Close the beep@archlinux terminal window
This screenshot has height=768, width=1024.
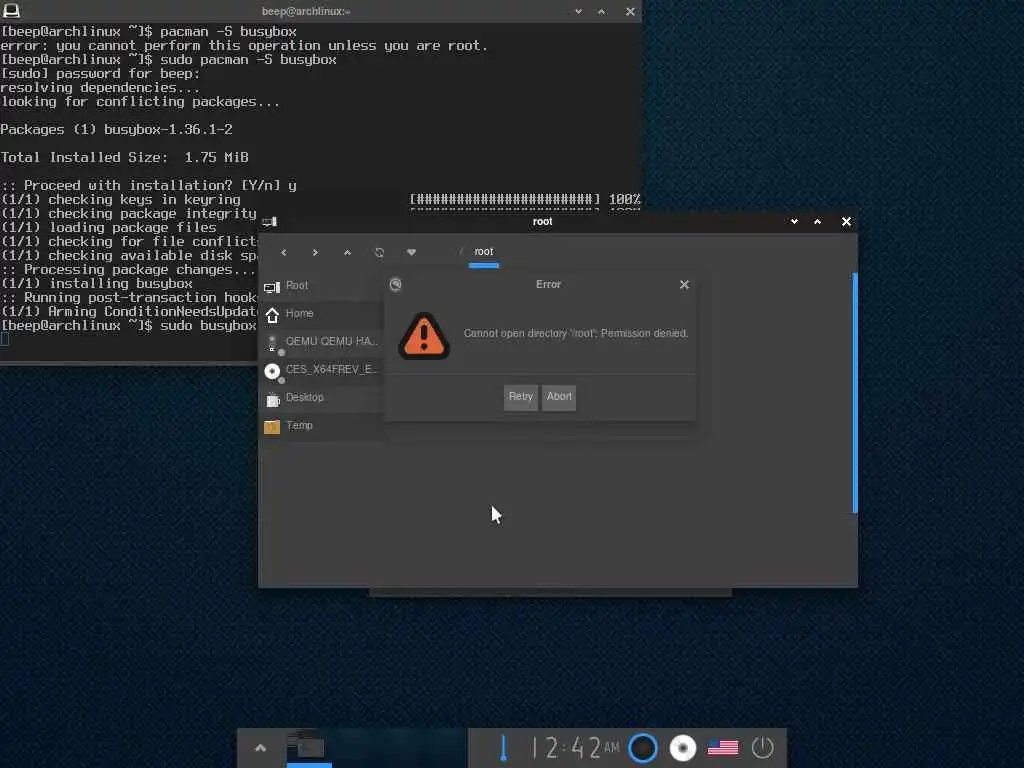pos(630,12)
